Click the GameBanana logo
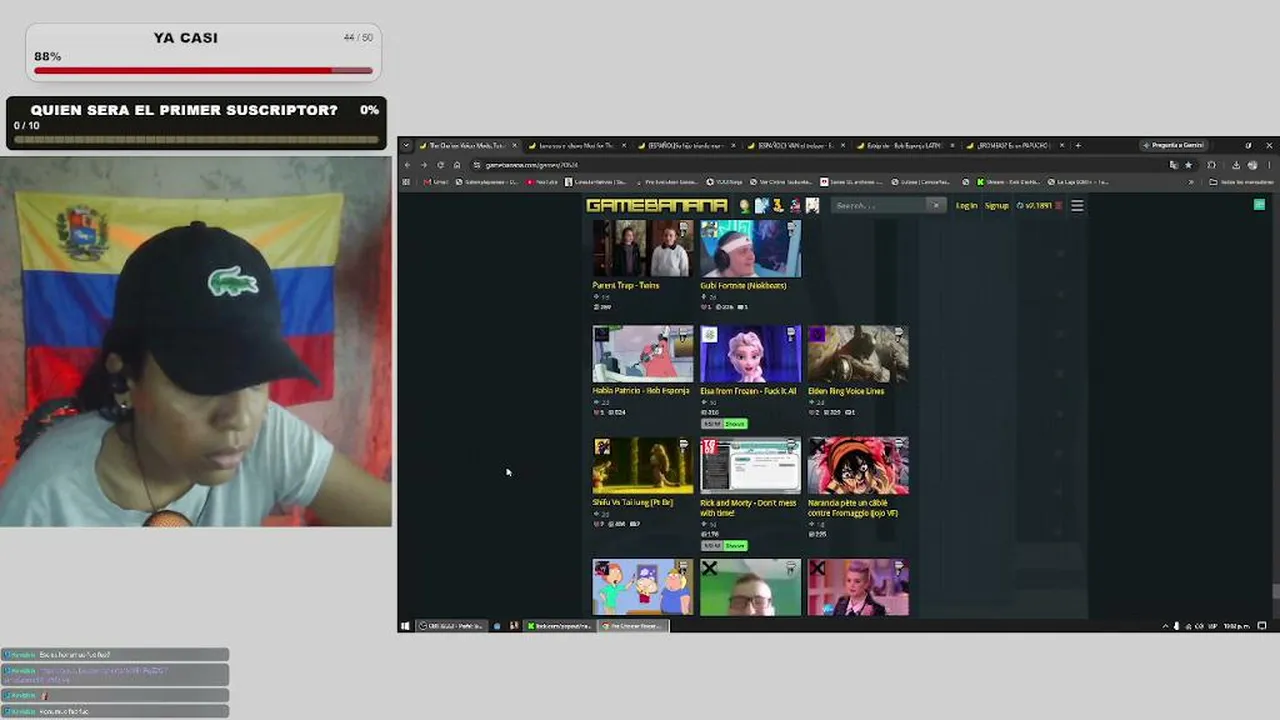The height and width of the screenshot is (720, 1280). 657,205
